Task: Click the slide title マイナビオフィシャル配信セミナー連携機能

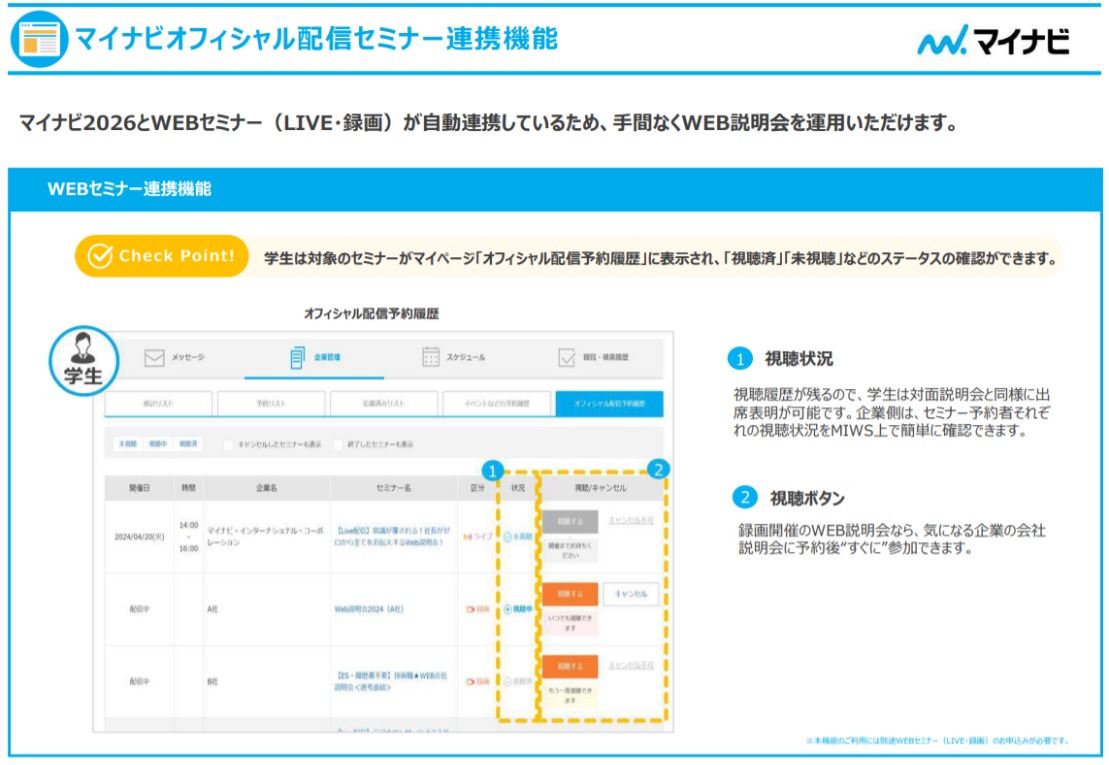Action: [316, 39]
